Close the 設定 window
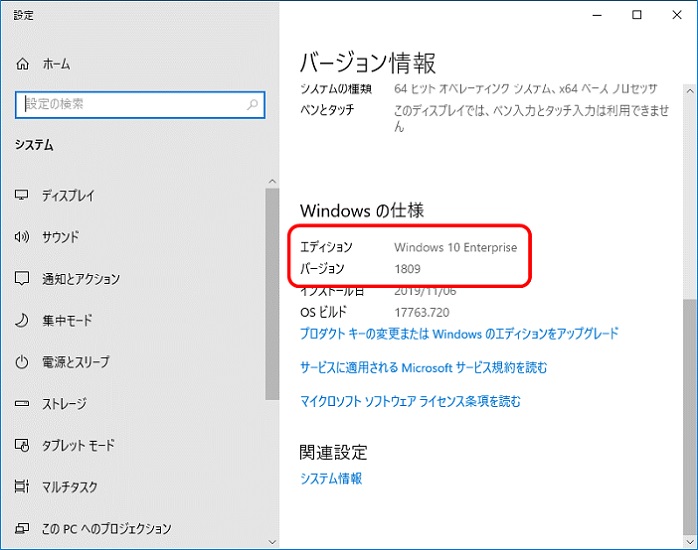The image size is (698, 550). (677, 15)
